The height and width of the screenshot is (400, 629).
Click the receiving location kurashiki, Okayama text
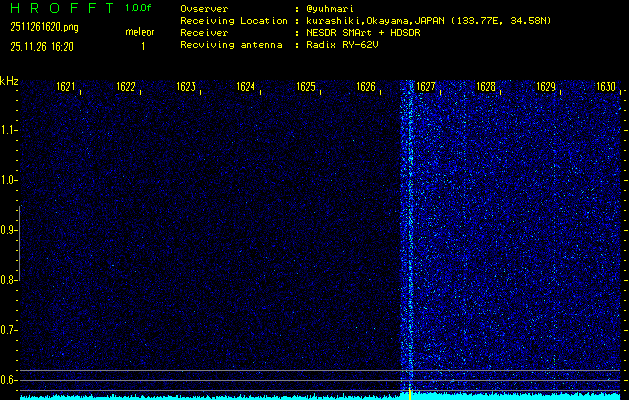pos(428,21)
